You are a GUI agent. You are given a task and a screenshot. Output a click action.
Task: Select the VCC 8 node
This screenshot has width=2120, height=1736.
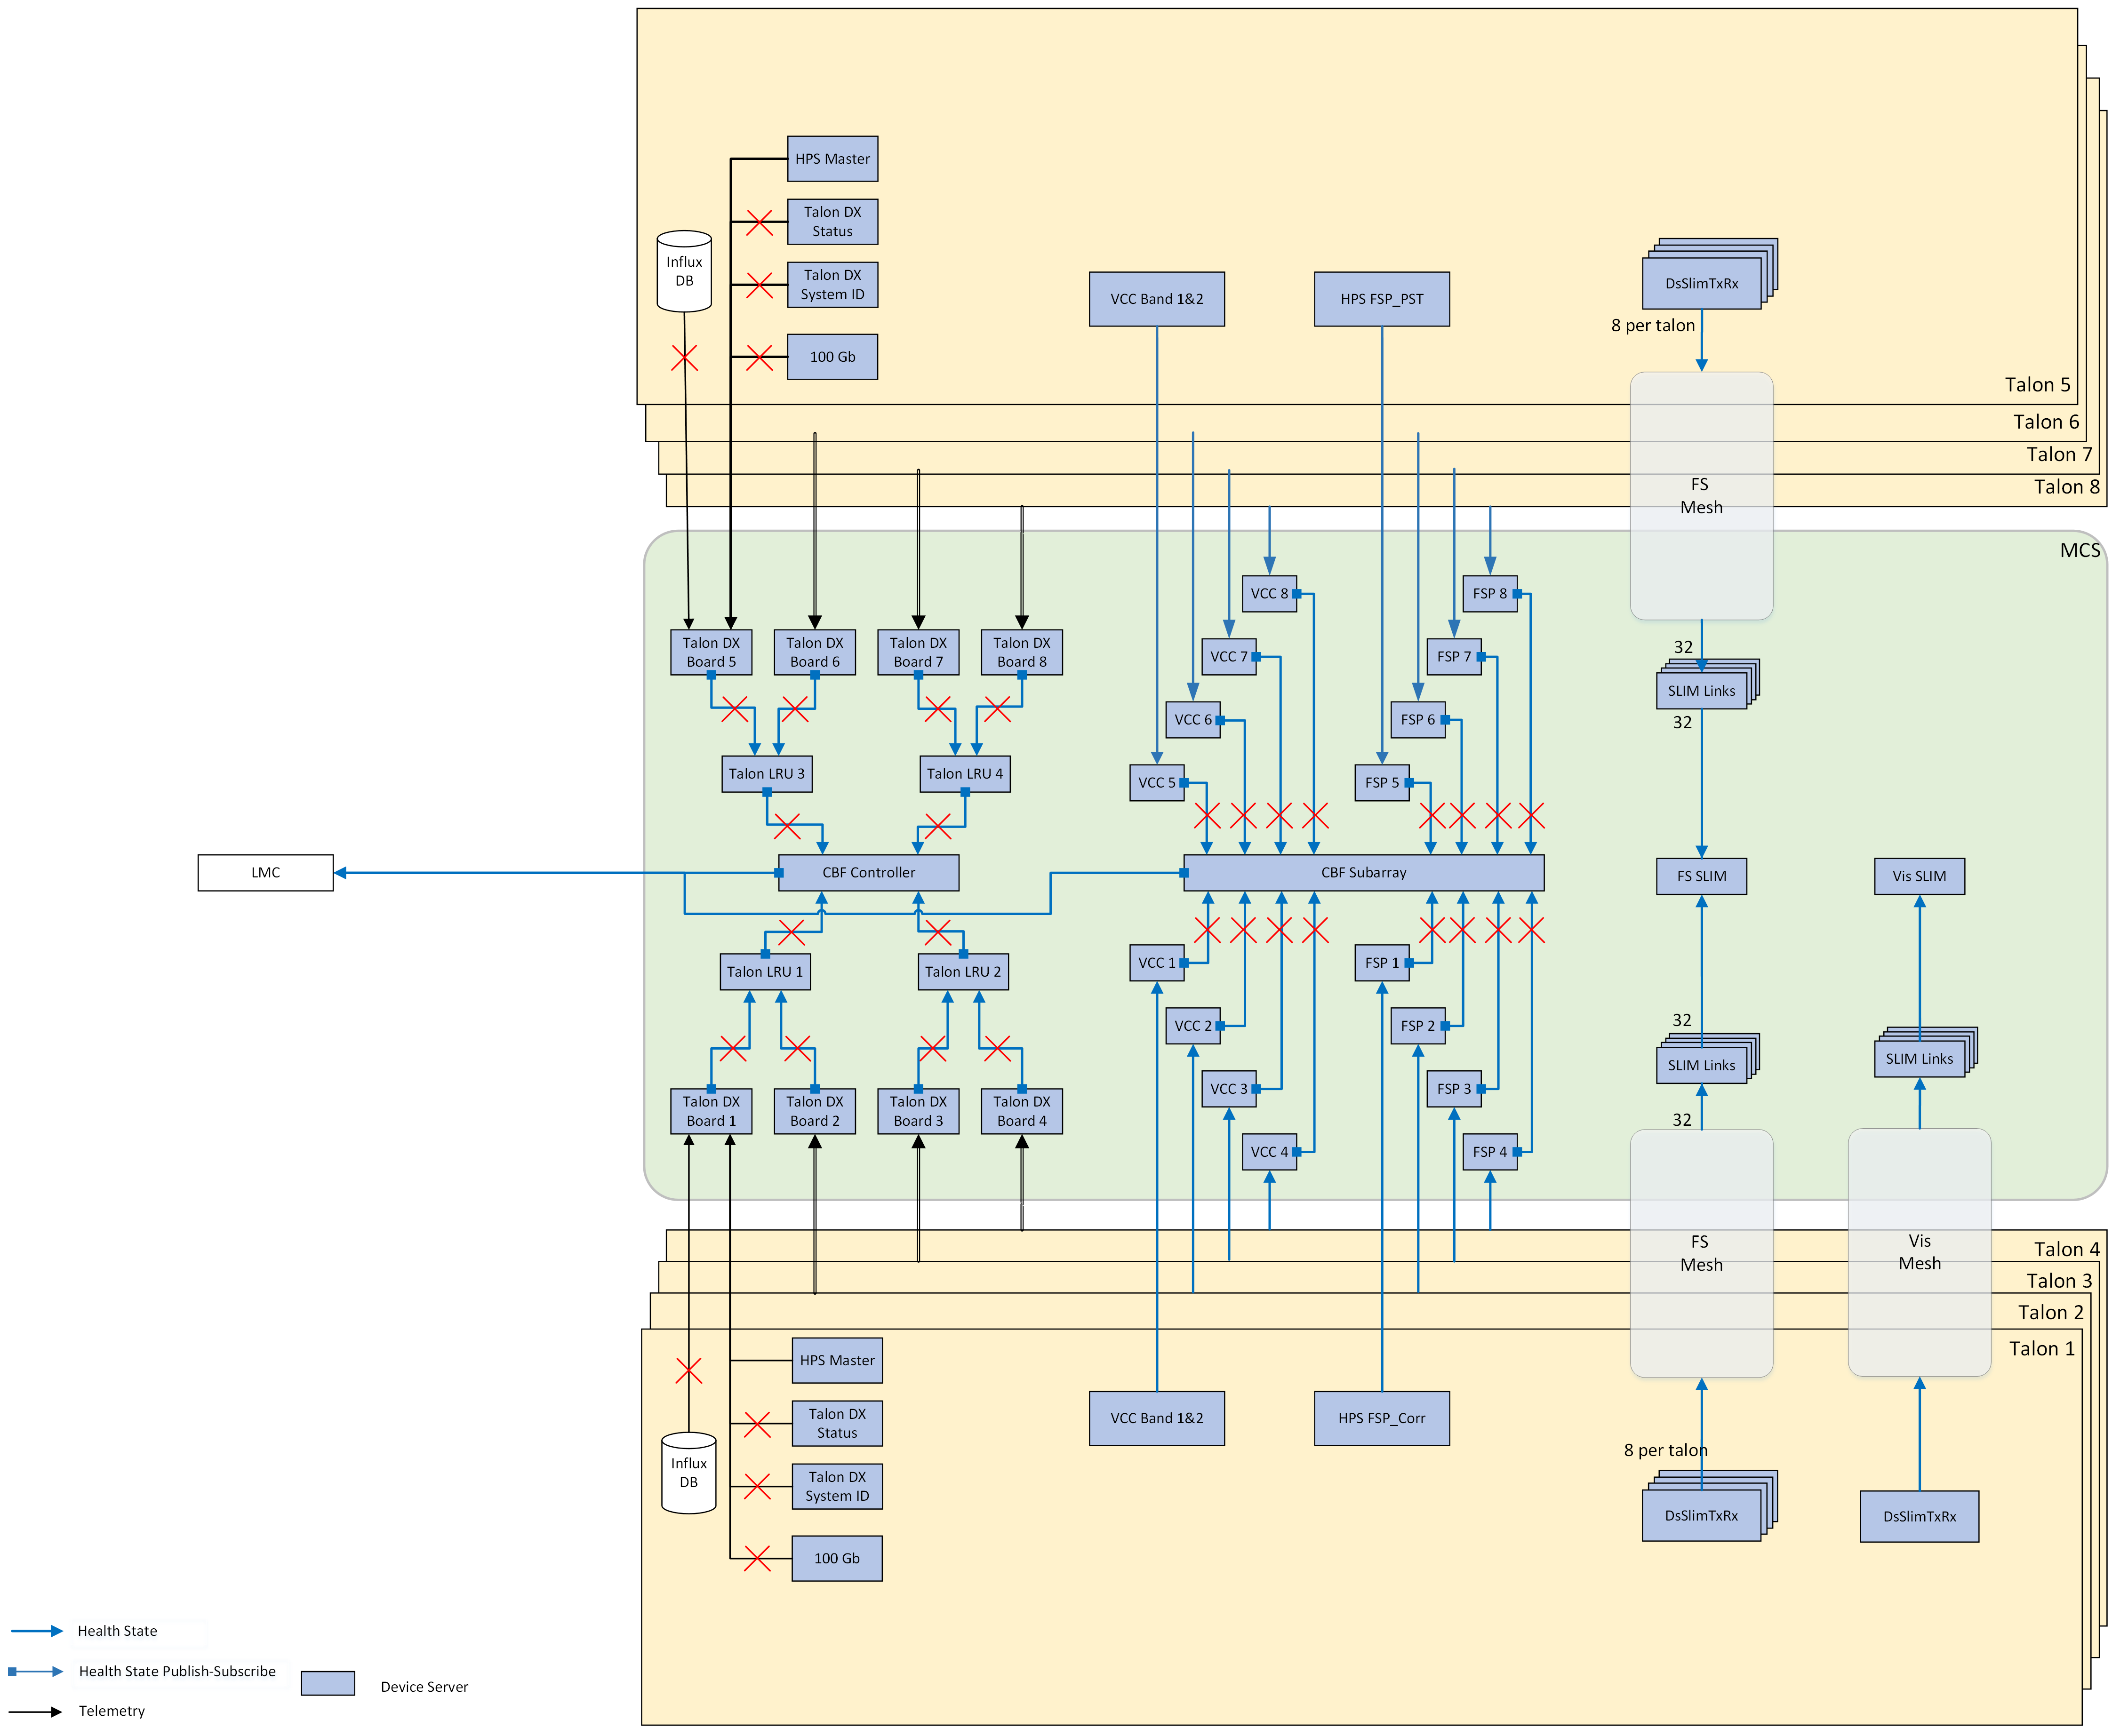(1269, 594)
